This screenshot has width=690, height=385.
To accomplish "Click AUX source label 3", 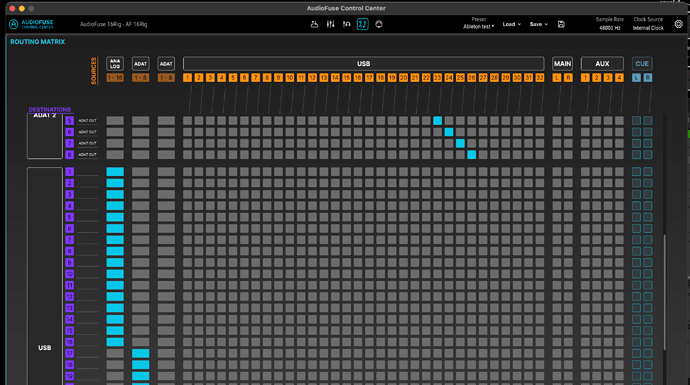I will (x=608, y=78).
